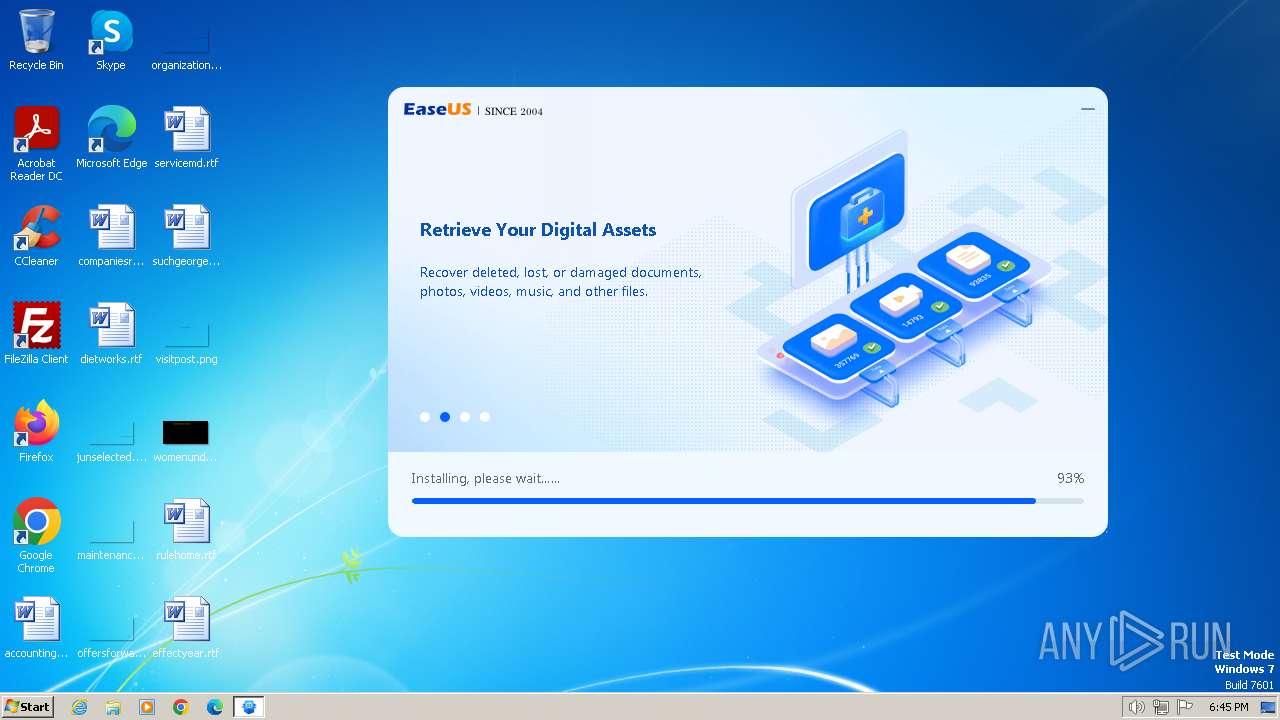Screen dimensions: 1280x720
Task: Open CCleaner desktop shortcut
Action: pyautogui.click(x=36, y=236)
